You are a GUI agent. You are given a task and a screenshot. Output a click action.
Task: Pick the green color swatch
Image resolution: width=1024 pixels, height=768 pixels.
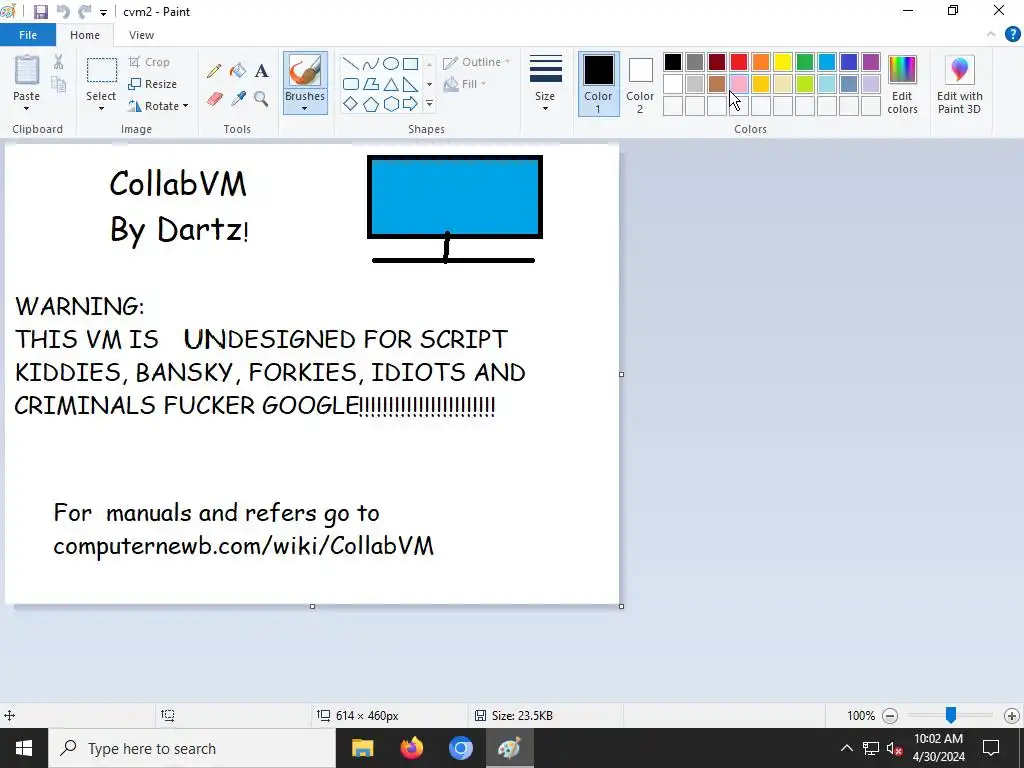[x=805, y=62]
